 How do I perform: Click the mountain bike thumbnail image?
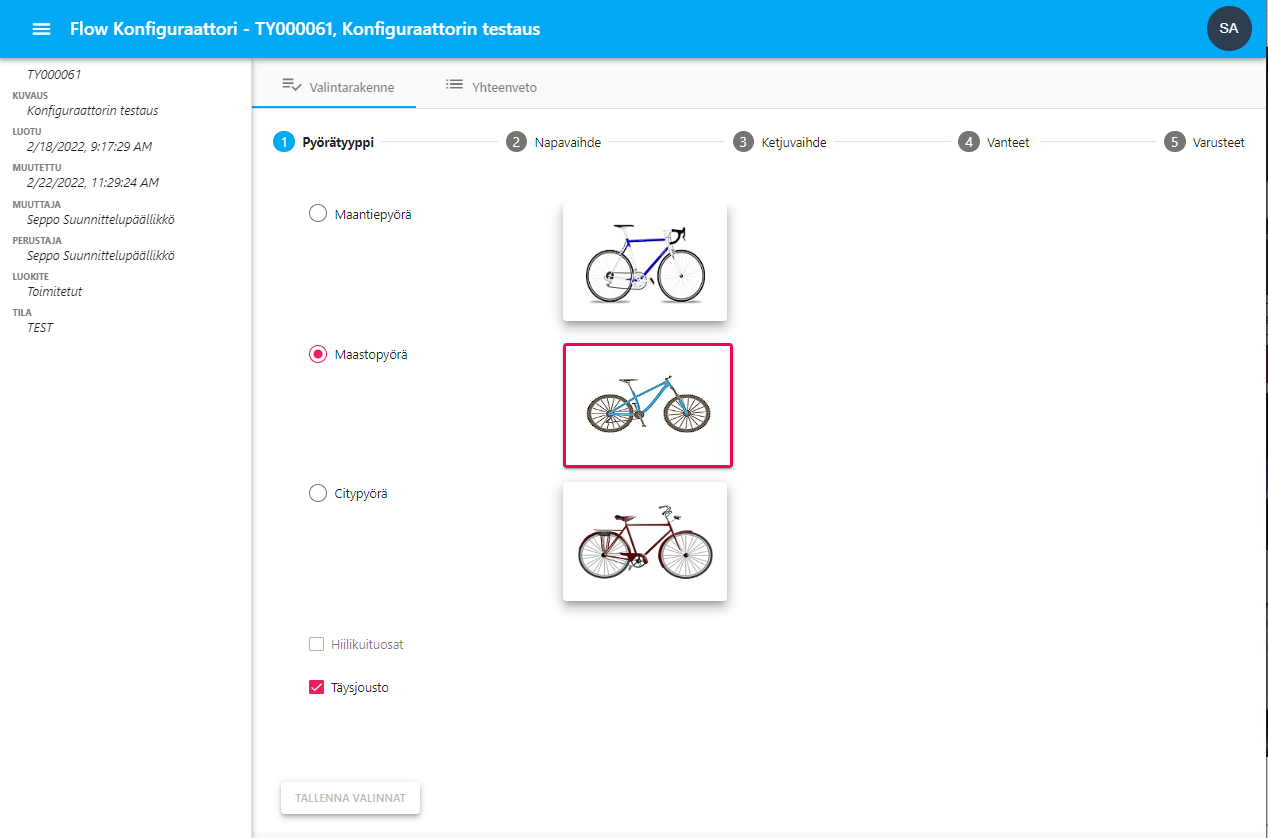point(648,405)
